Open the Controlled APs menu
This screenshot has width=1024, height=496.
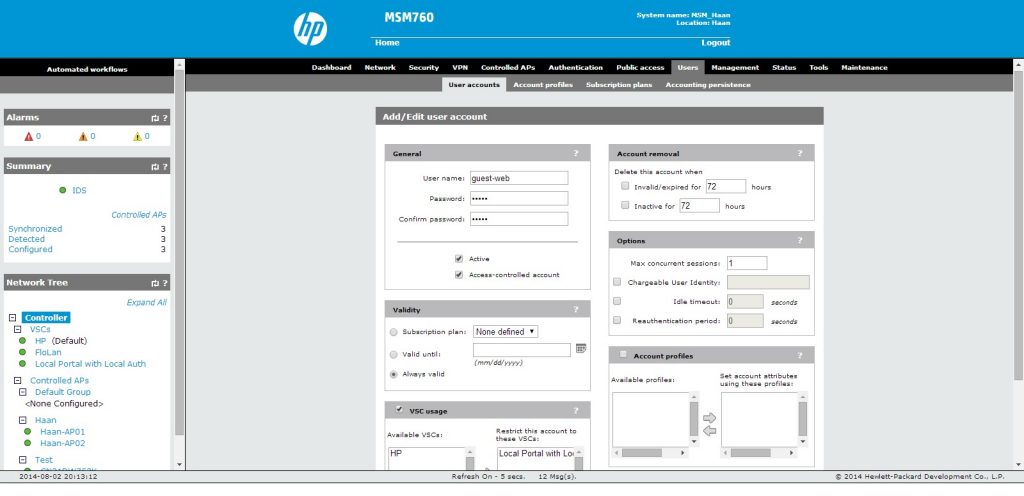[508, 67]
